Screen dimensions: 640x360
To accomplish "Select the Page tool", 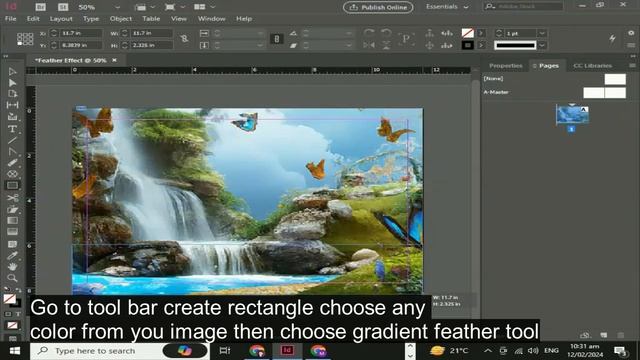I will tap(12, 94).
